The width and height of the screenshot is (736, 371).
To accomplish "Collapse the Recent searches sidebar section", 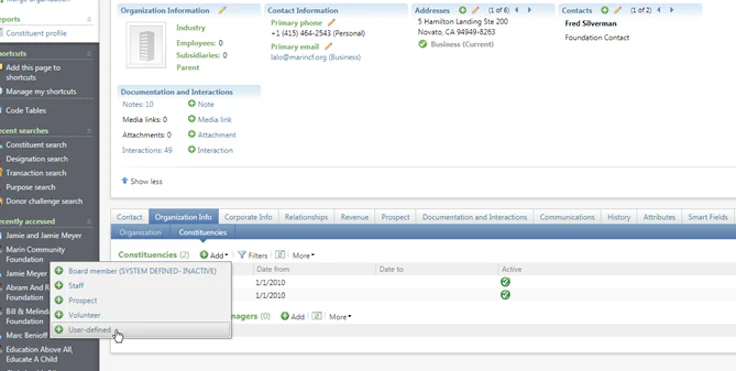I will pyautogui.click(x=89, y=131).
